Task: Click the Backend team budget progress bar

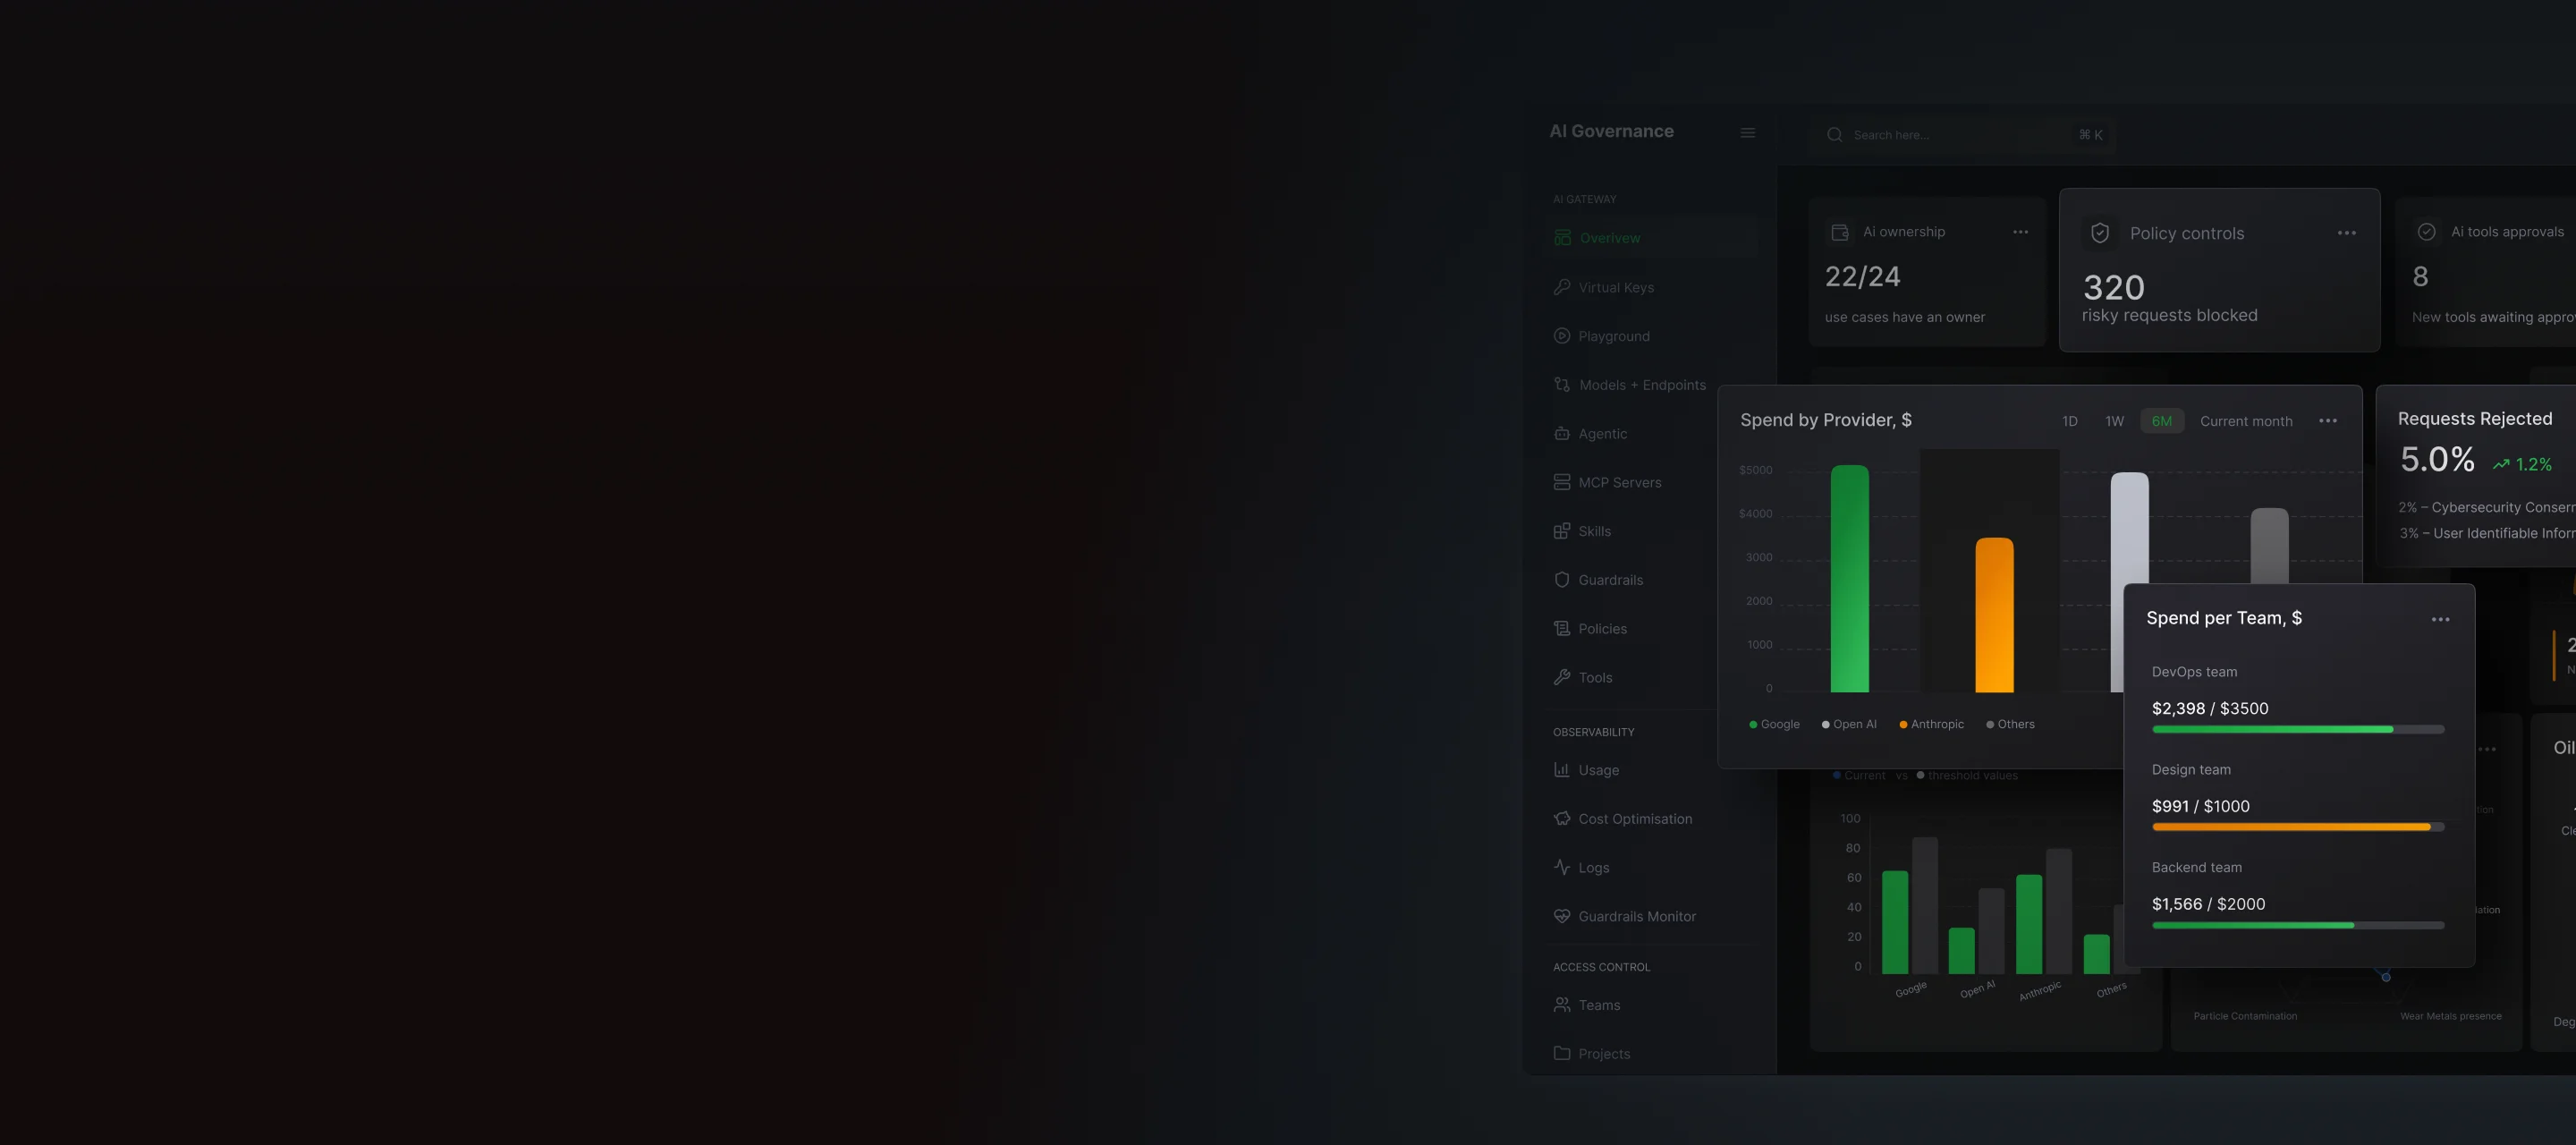Action: tap(2297, 925)
